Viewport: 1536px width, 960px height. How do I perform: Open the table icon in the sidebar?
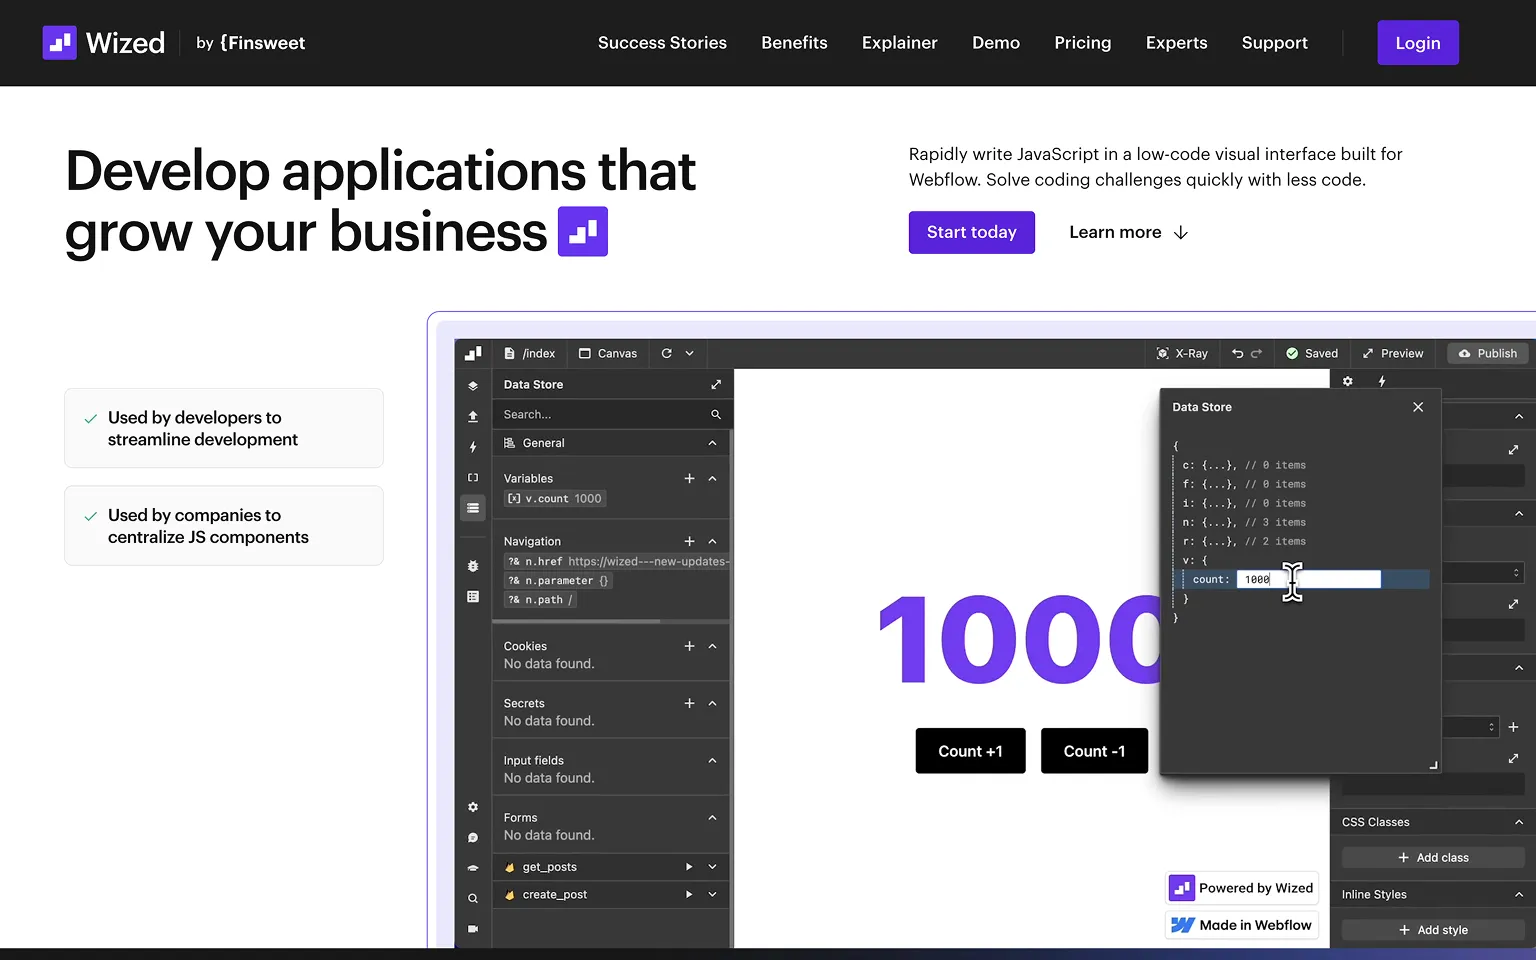click(x=473, y=596)
